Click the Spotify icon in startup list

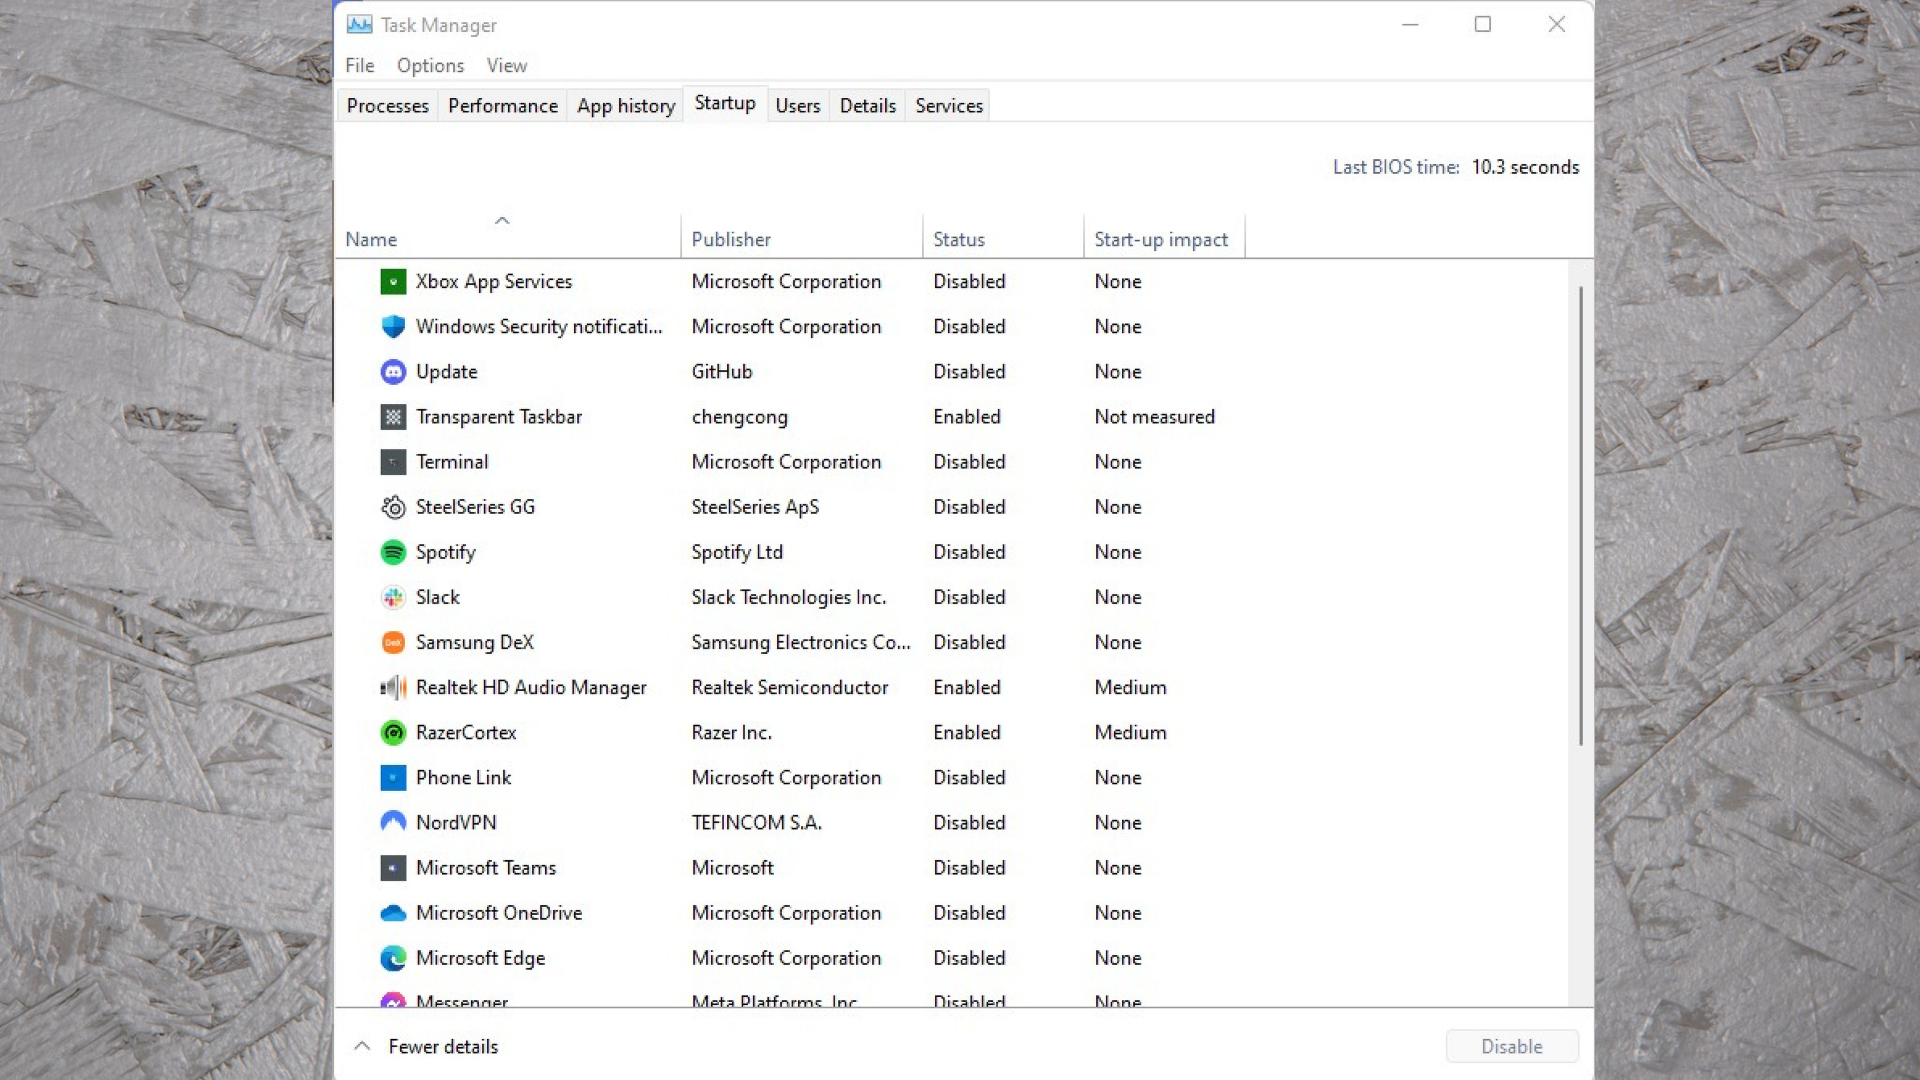[392, 551]
